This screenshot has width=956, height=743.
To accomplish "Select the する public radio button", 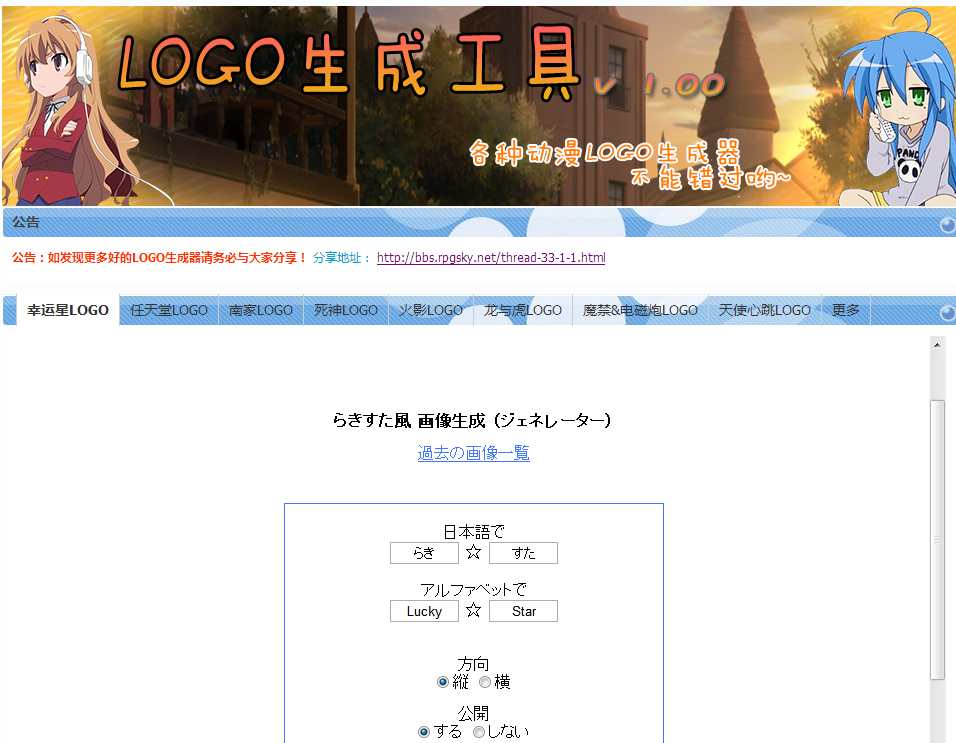I will coord(424,731).
